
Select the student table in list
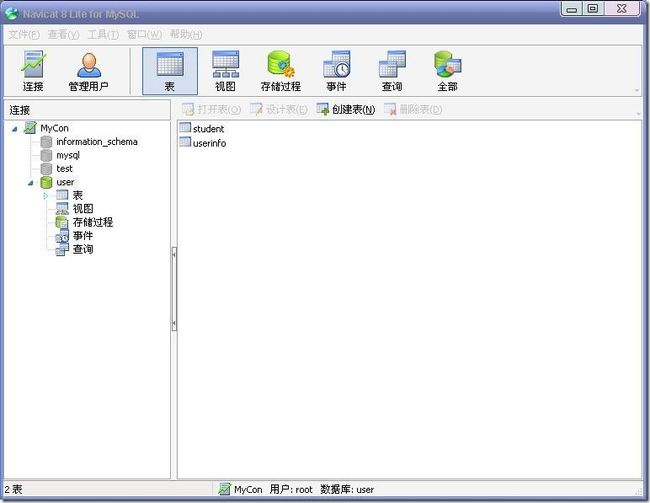click(x=209, y=129)
